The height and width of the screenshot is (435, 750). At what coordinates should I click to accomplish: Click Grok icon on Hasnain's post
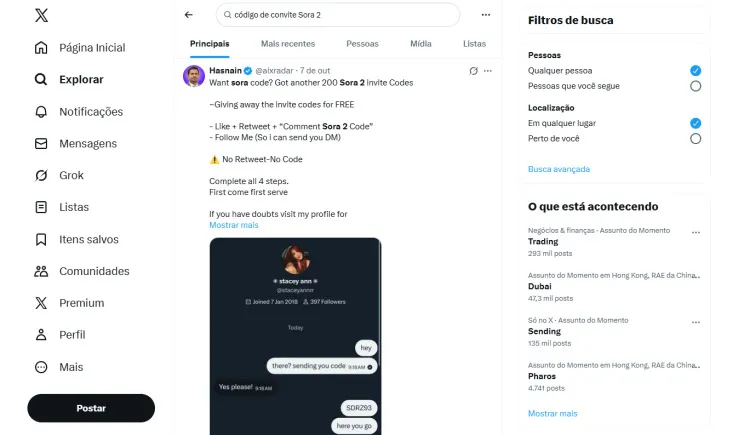click(x=474, y=71)
